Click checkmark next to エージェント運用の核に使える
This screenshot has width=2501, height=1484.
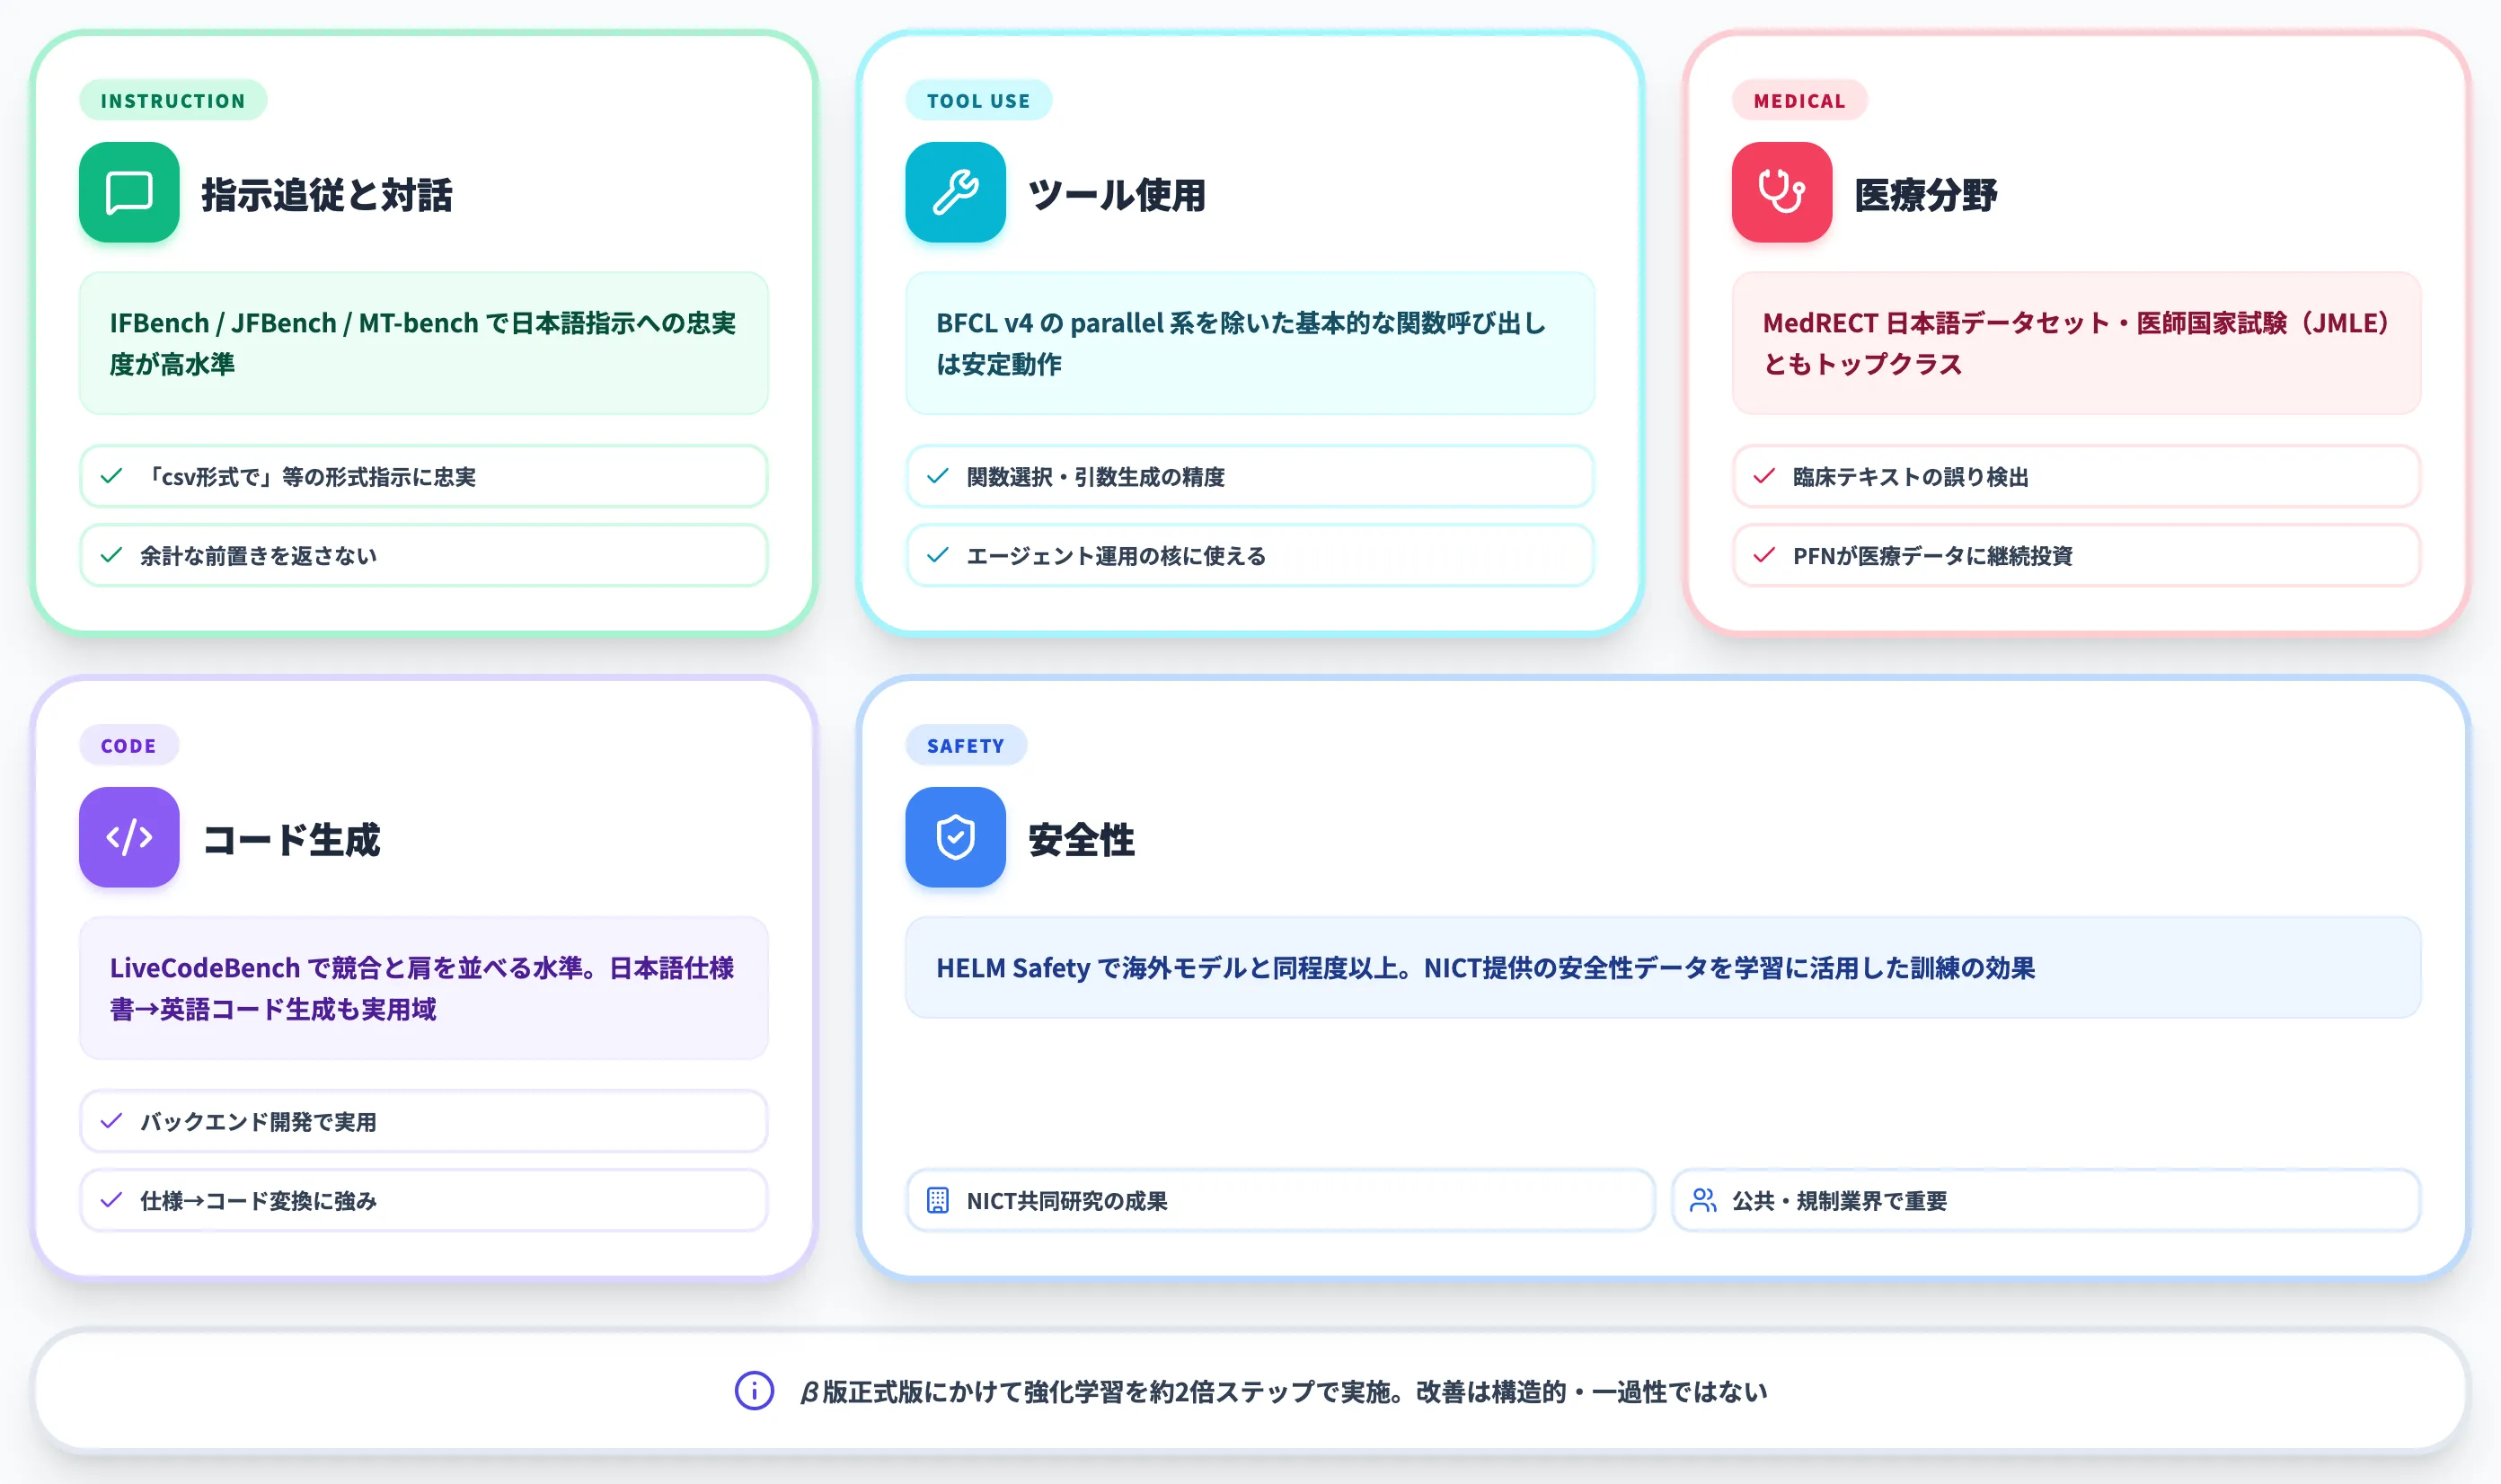tap(938, 555)
